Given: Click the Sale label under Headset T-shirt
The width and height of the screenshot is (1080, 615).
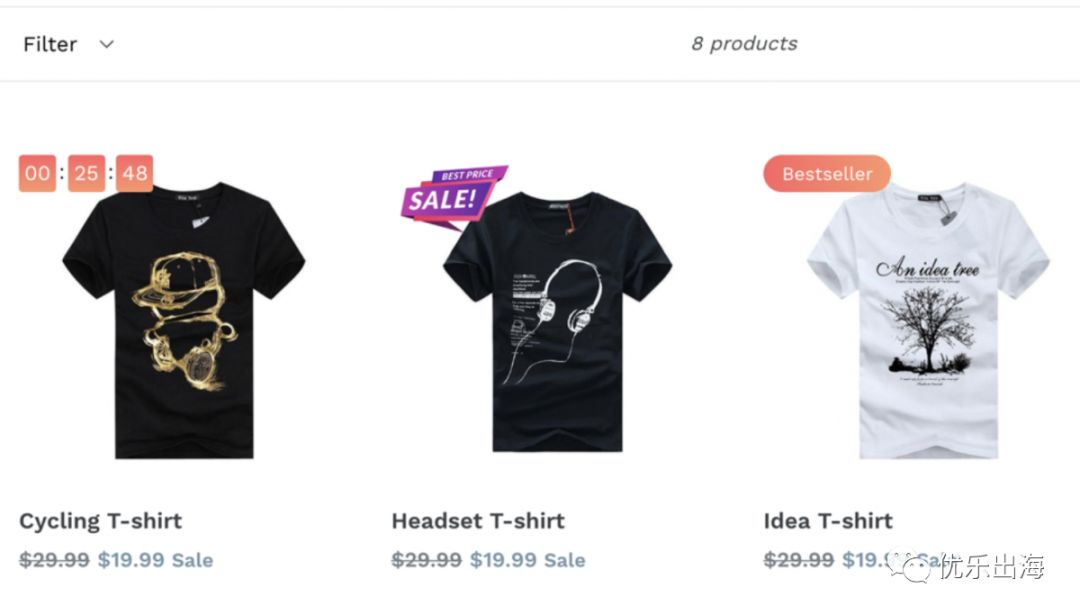Looking at the screenshot, I should (x=564, y=560).
